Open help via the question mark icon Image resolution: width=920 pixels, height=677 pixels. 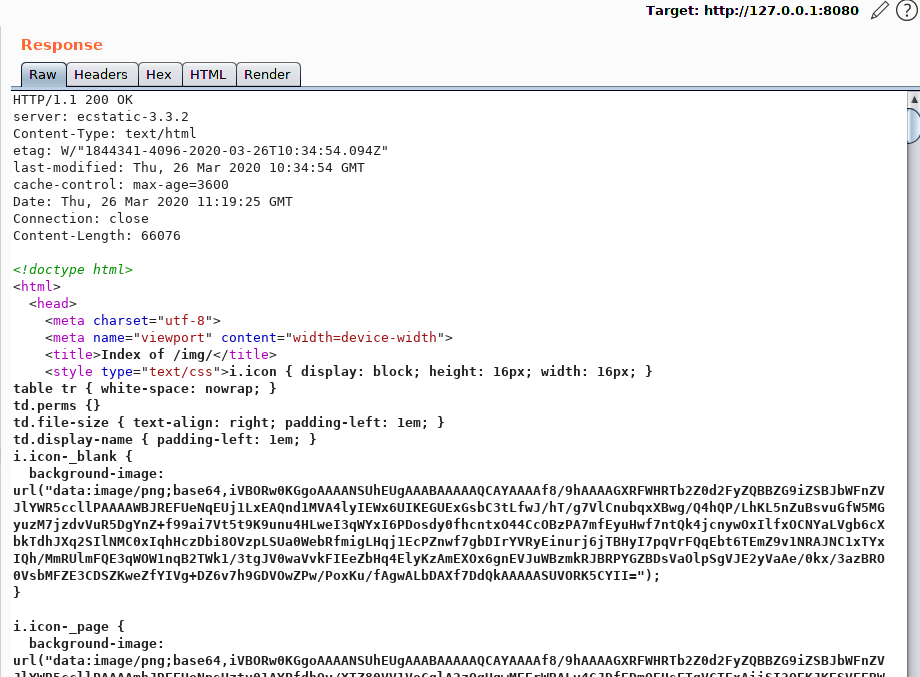click(906, 11)
